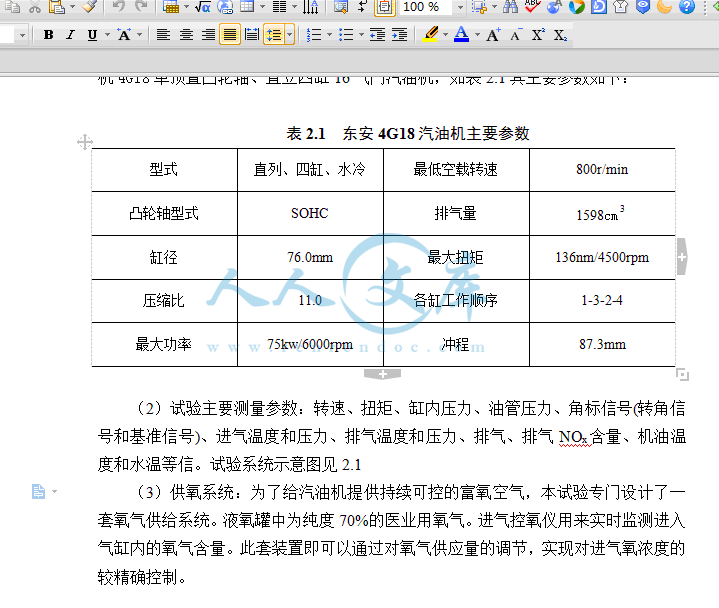Click the Copy icon
Image resolution: width=719 pixels, height=608 pixels.
12,6
